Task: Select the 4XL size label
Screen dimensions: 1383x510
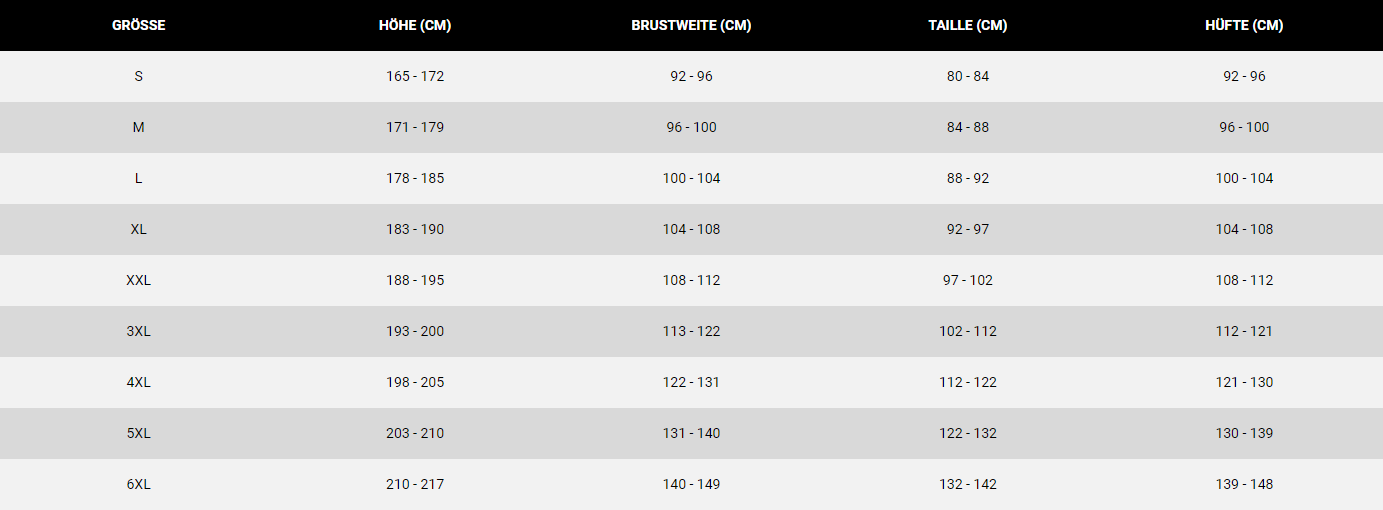Action: pyautogui.click(x=138, y=382)
